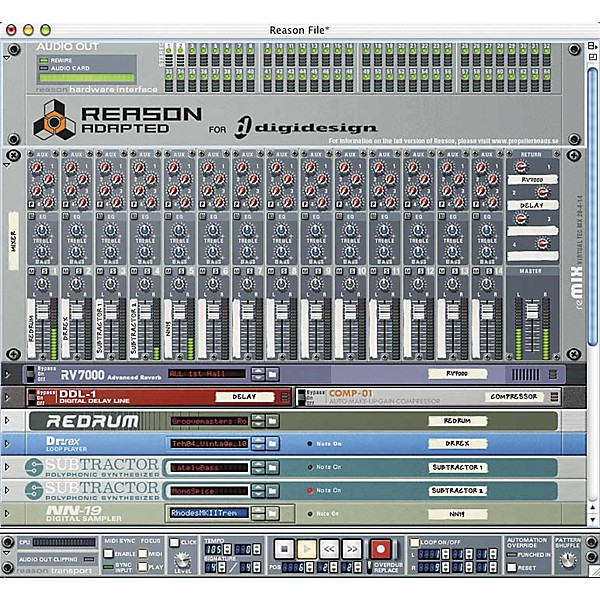This screenshot has width=600, height=600.
Task: Click the SUBTRACTOR 1 device name label
Action: coord(458,467)
